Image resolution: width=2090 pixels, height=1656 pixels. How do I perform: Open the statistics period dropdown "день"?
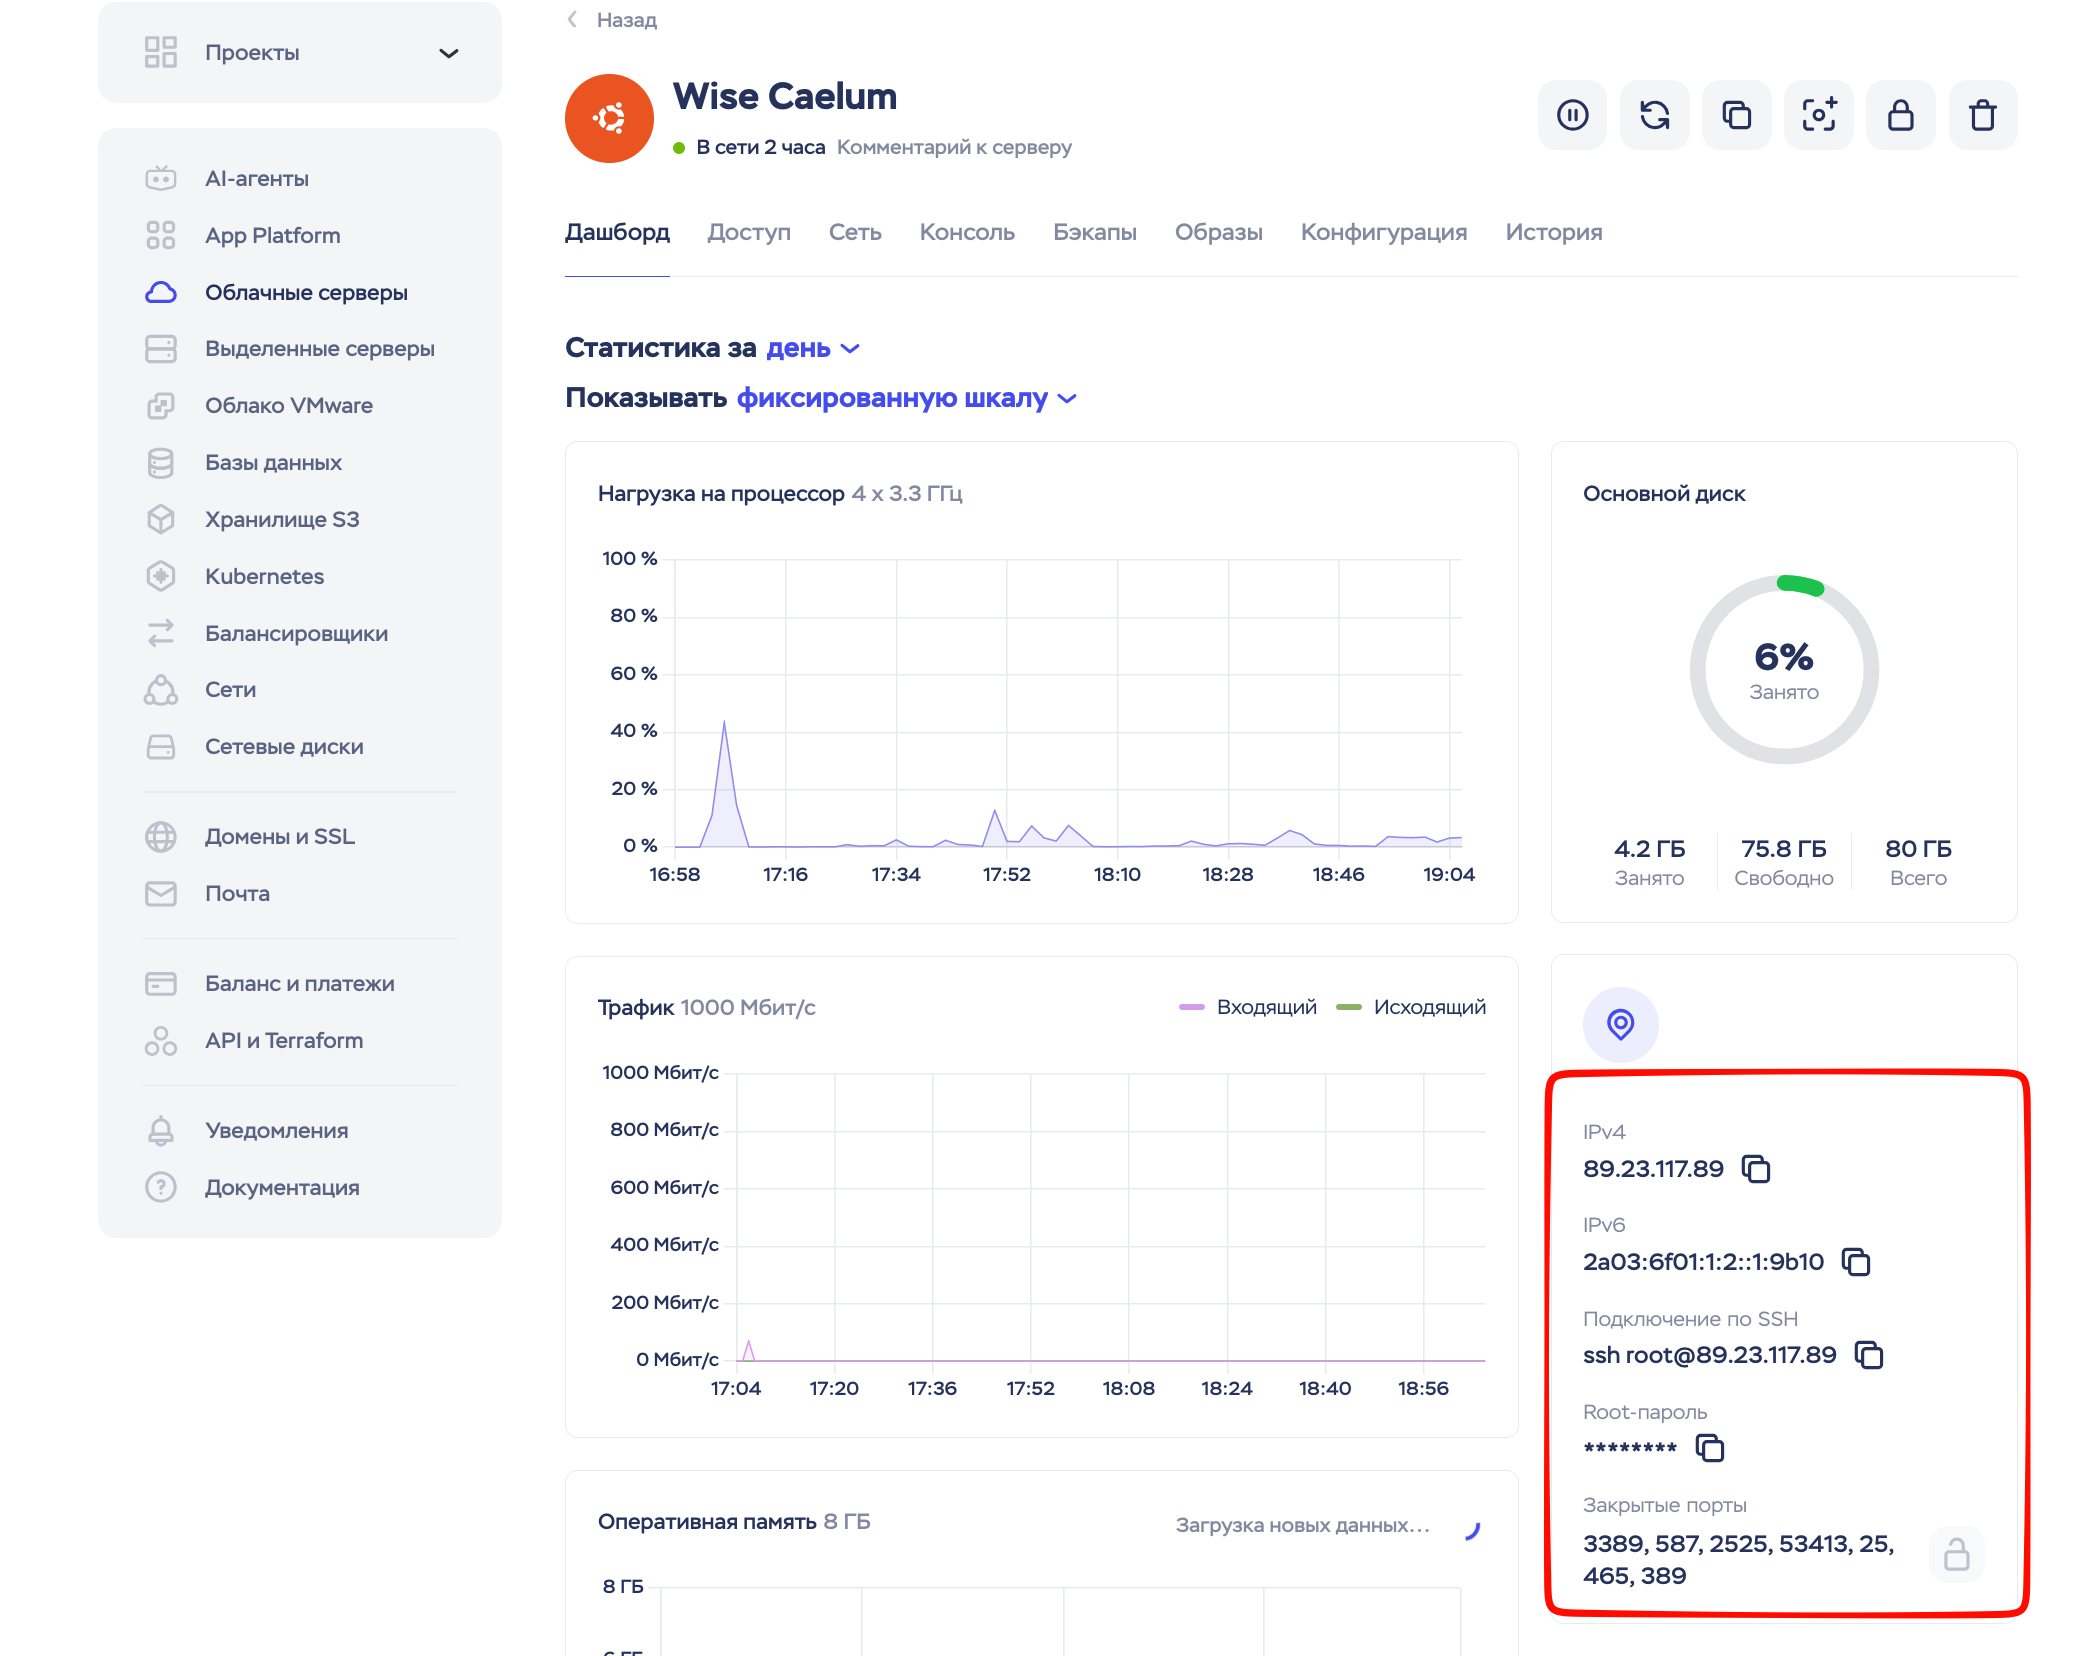coord(812,348)
